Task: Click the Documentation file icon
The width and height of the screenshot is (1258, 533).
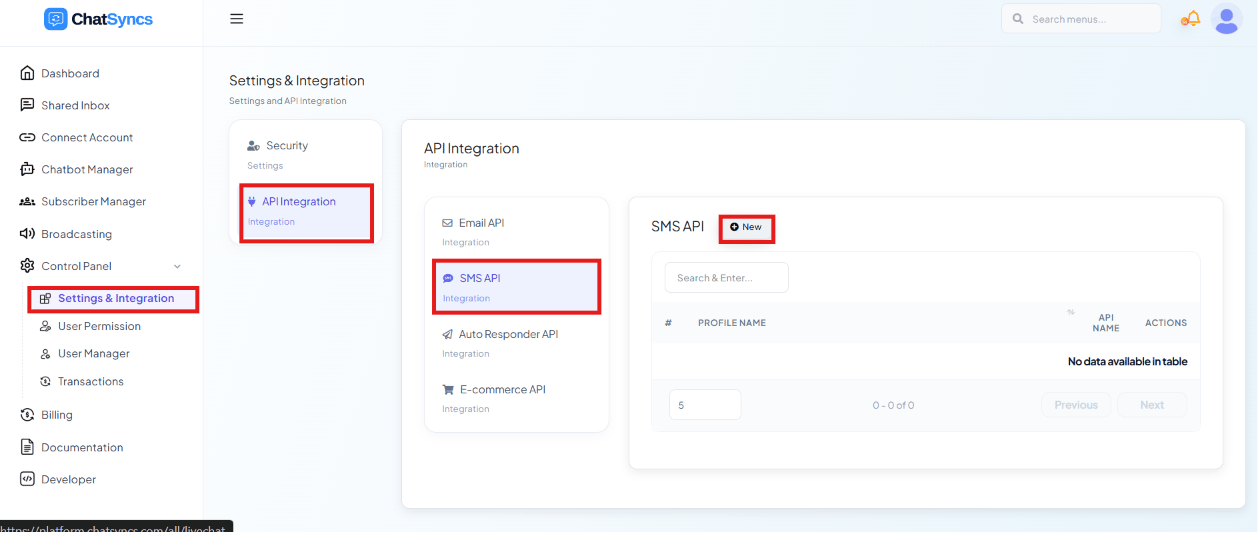Action: [x=27, y=447]
